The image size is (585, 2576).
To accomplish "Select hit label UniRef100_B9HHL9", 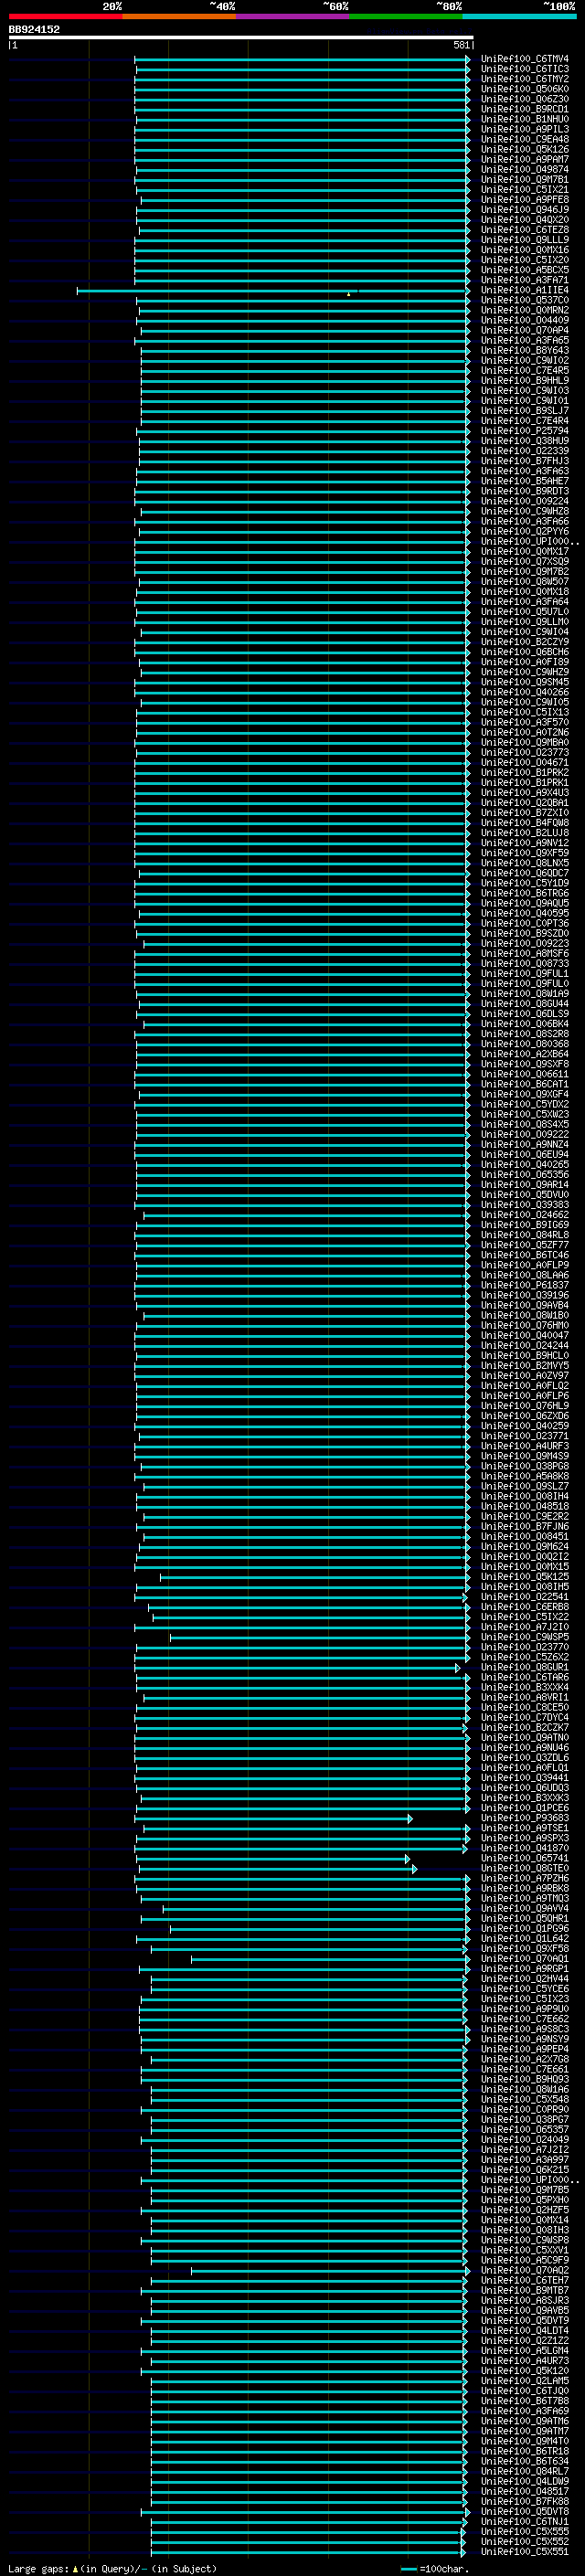I will tap(525, 380).
